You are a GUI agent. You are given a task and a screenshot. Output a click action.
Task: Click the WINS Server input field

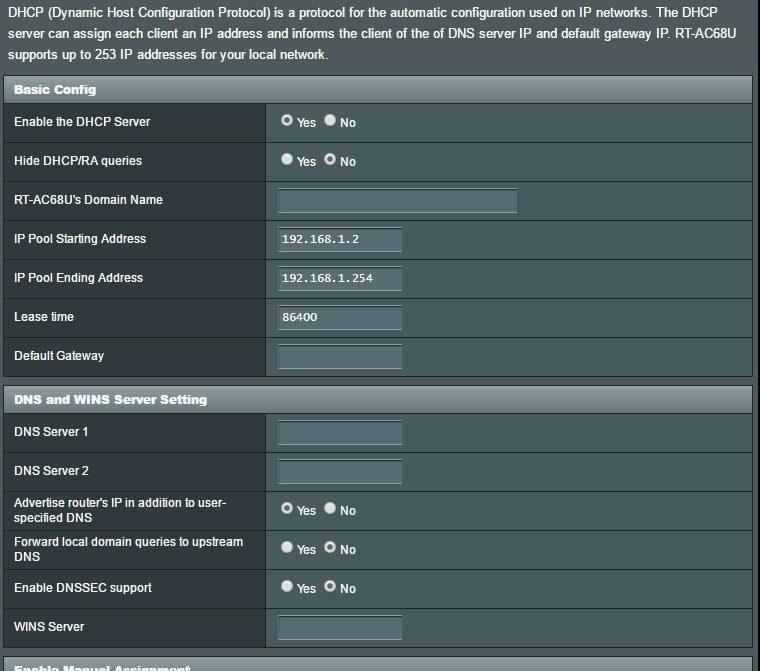(x=340, y=627)
